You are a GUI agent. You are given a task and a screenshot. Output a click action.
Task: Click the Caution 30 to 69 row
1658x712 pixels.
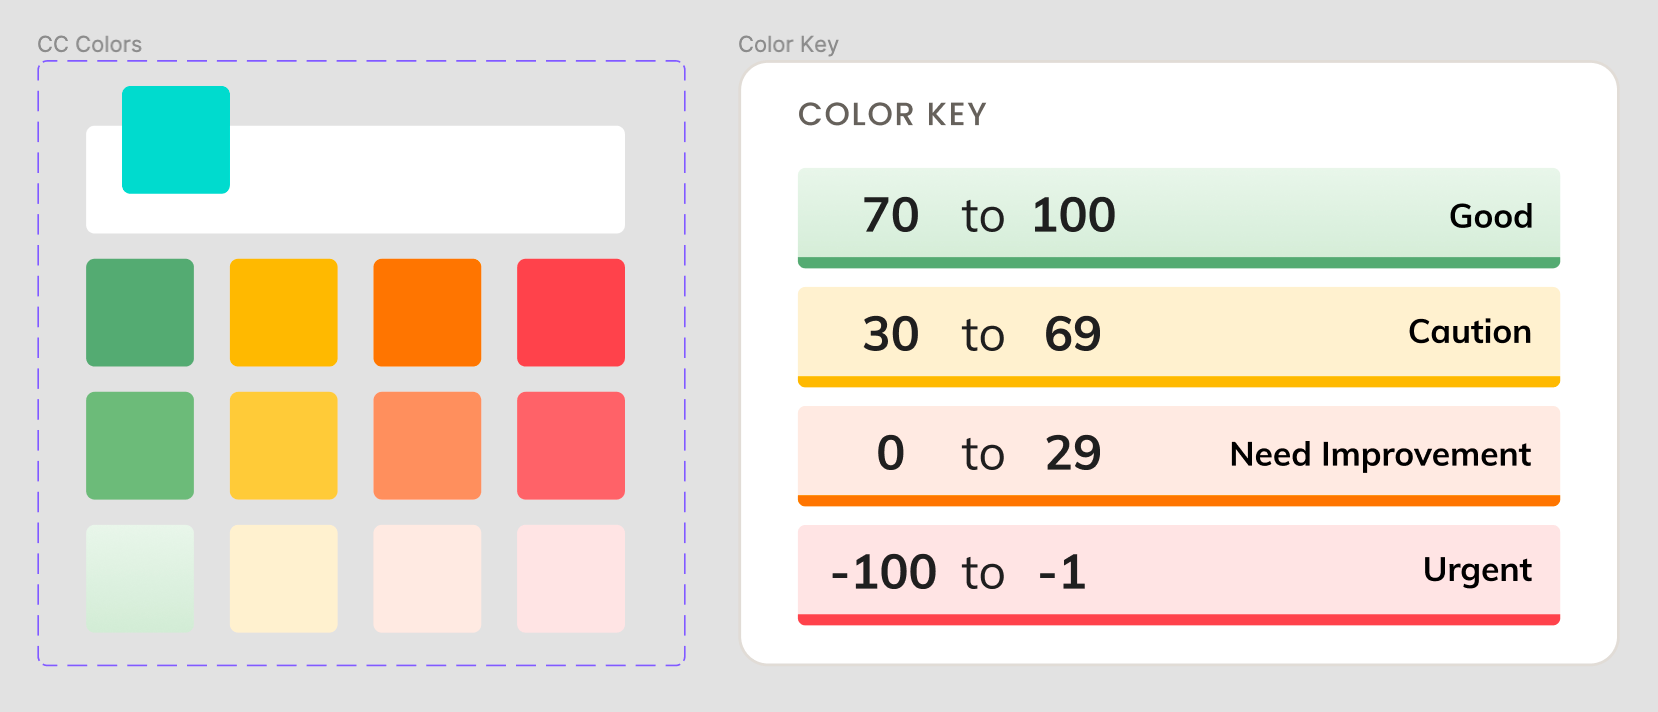click(x=1178, y=336)
